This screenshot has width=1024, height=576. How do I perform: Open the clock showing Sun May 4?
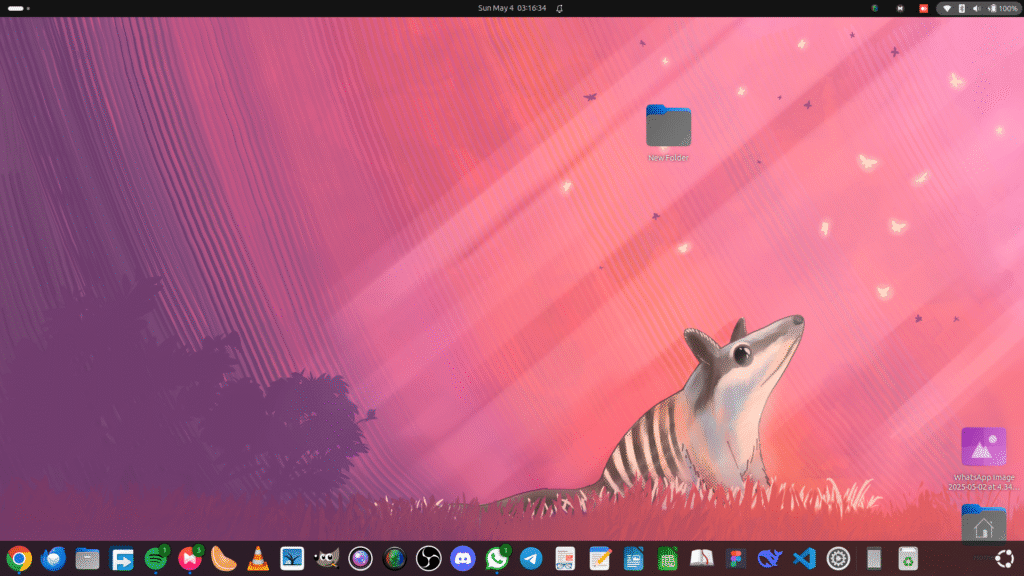click(x=512, y=8)
